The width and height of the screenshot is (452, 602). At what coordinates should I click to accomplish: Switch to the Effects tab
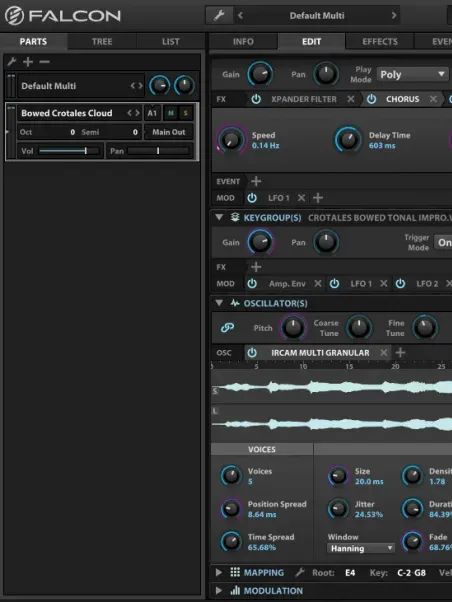[380, 41]
